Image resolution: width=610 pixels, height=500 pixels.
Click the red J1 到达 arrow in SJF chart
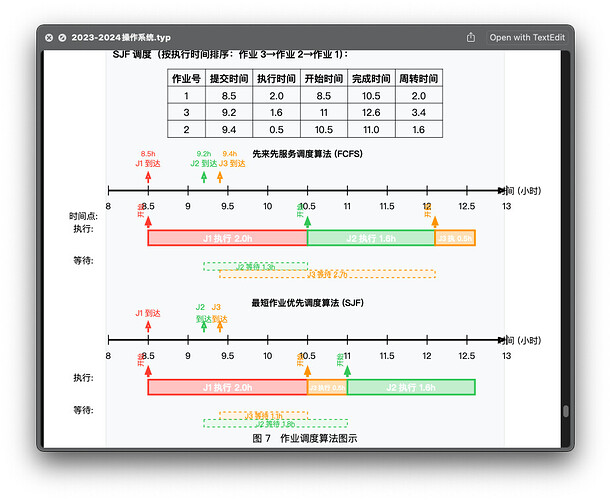point(148,325)
